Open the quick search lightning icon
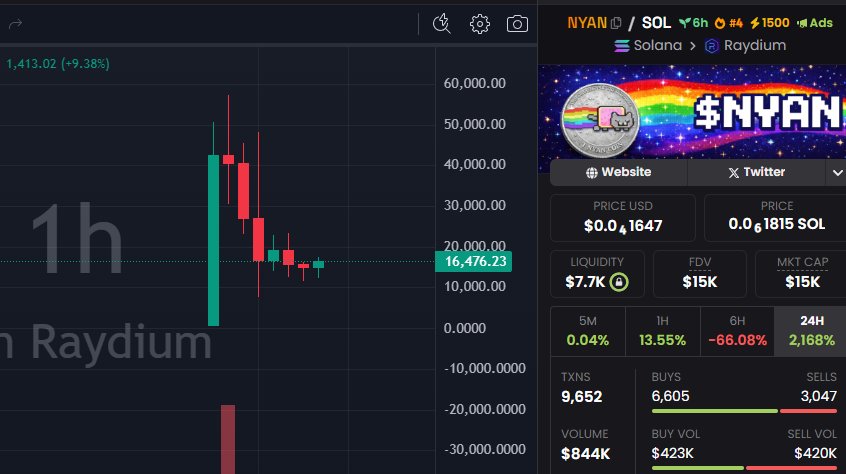This screenshot has width=846, height=474. 441,24
